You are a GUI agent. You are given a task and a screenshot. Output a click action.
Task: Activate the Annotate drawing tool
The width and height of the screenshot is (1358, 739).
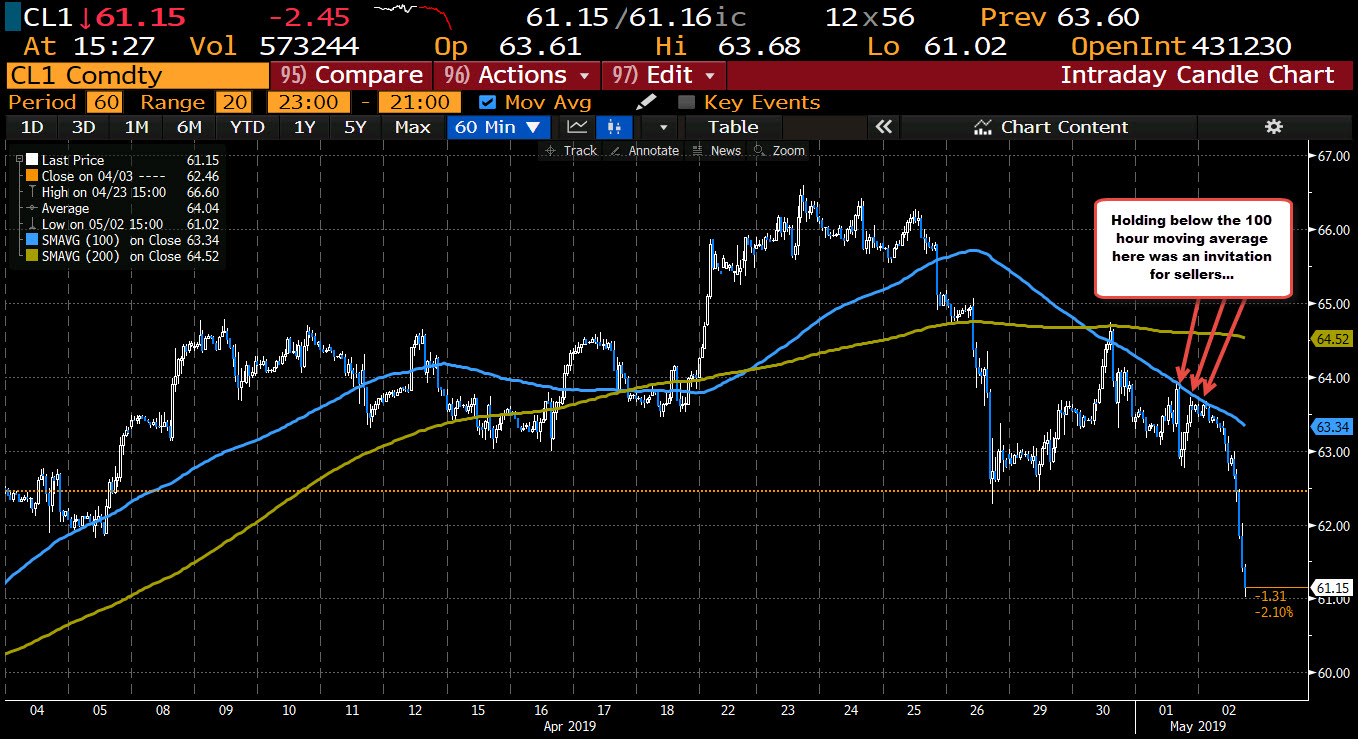[643, 150]
